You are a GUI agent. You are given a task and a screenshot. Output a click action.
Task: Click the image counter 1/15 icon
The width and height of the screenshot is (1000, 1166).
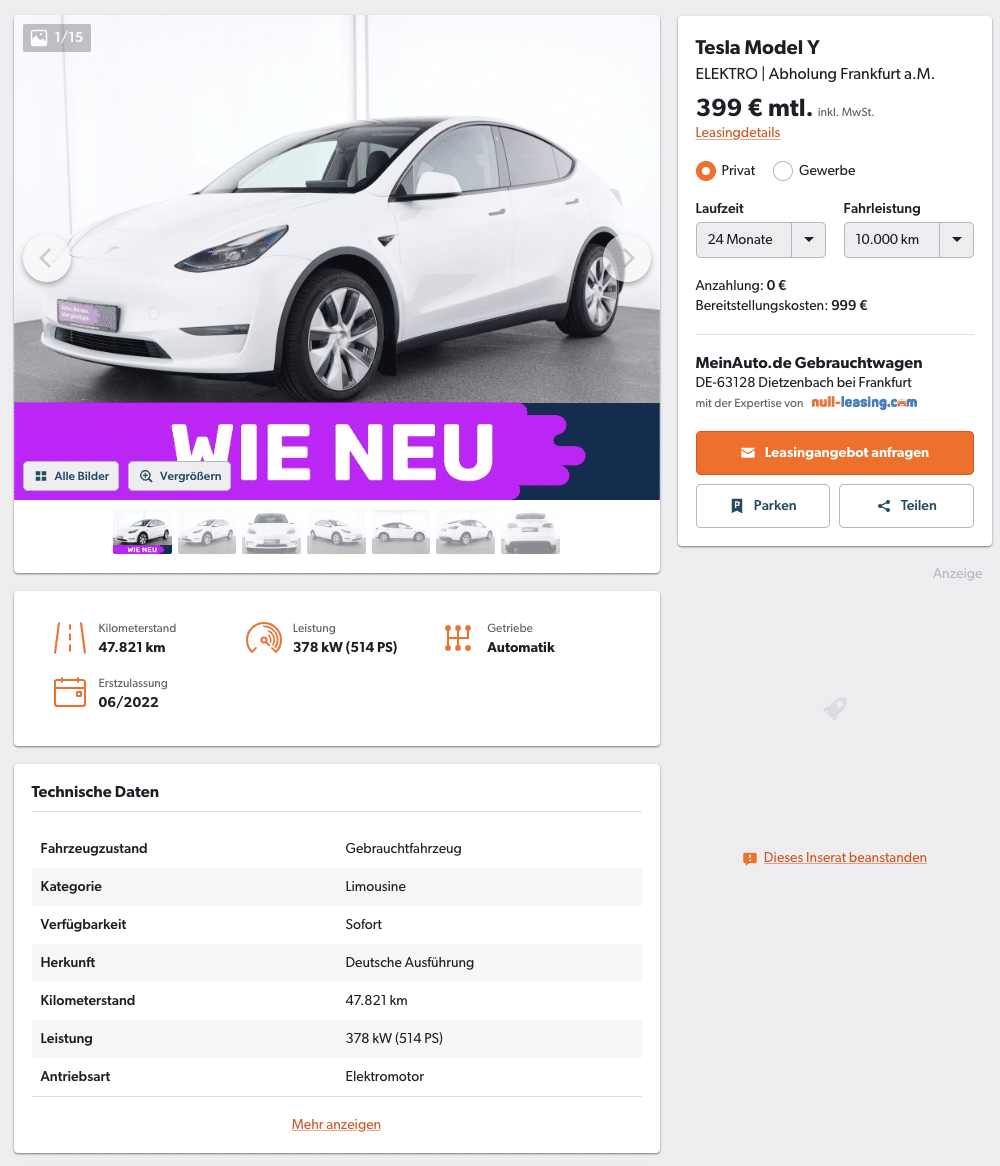[x=39, y=37]
